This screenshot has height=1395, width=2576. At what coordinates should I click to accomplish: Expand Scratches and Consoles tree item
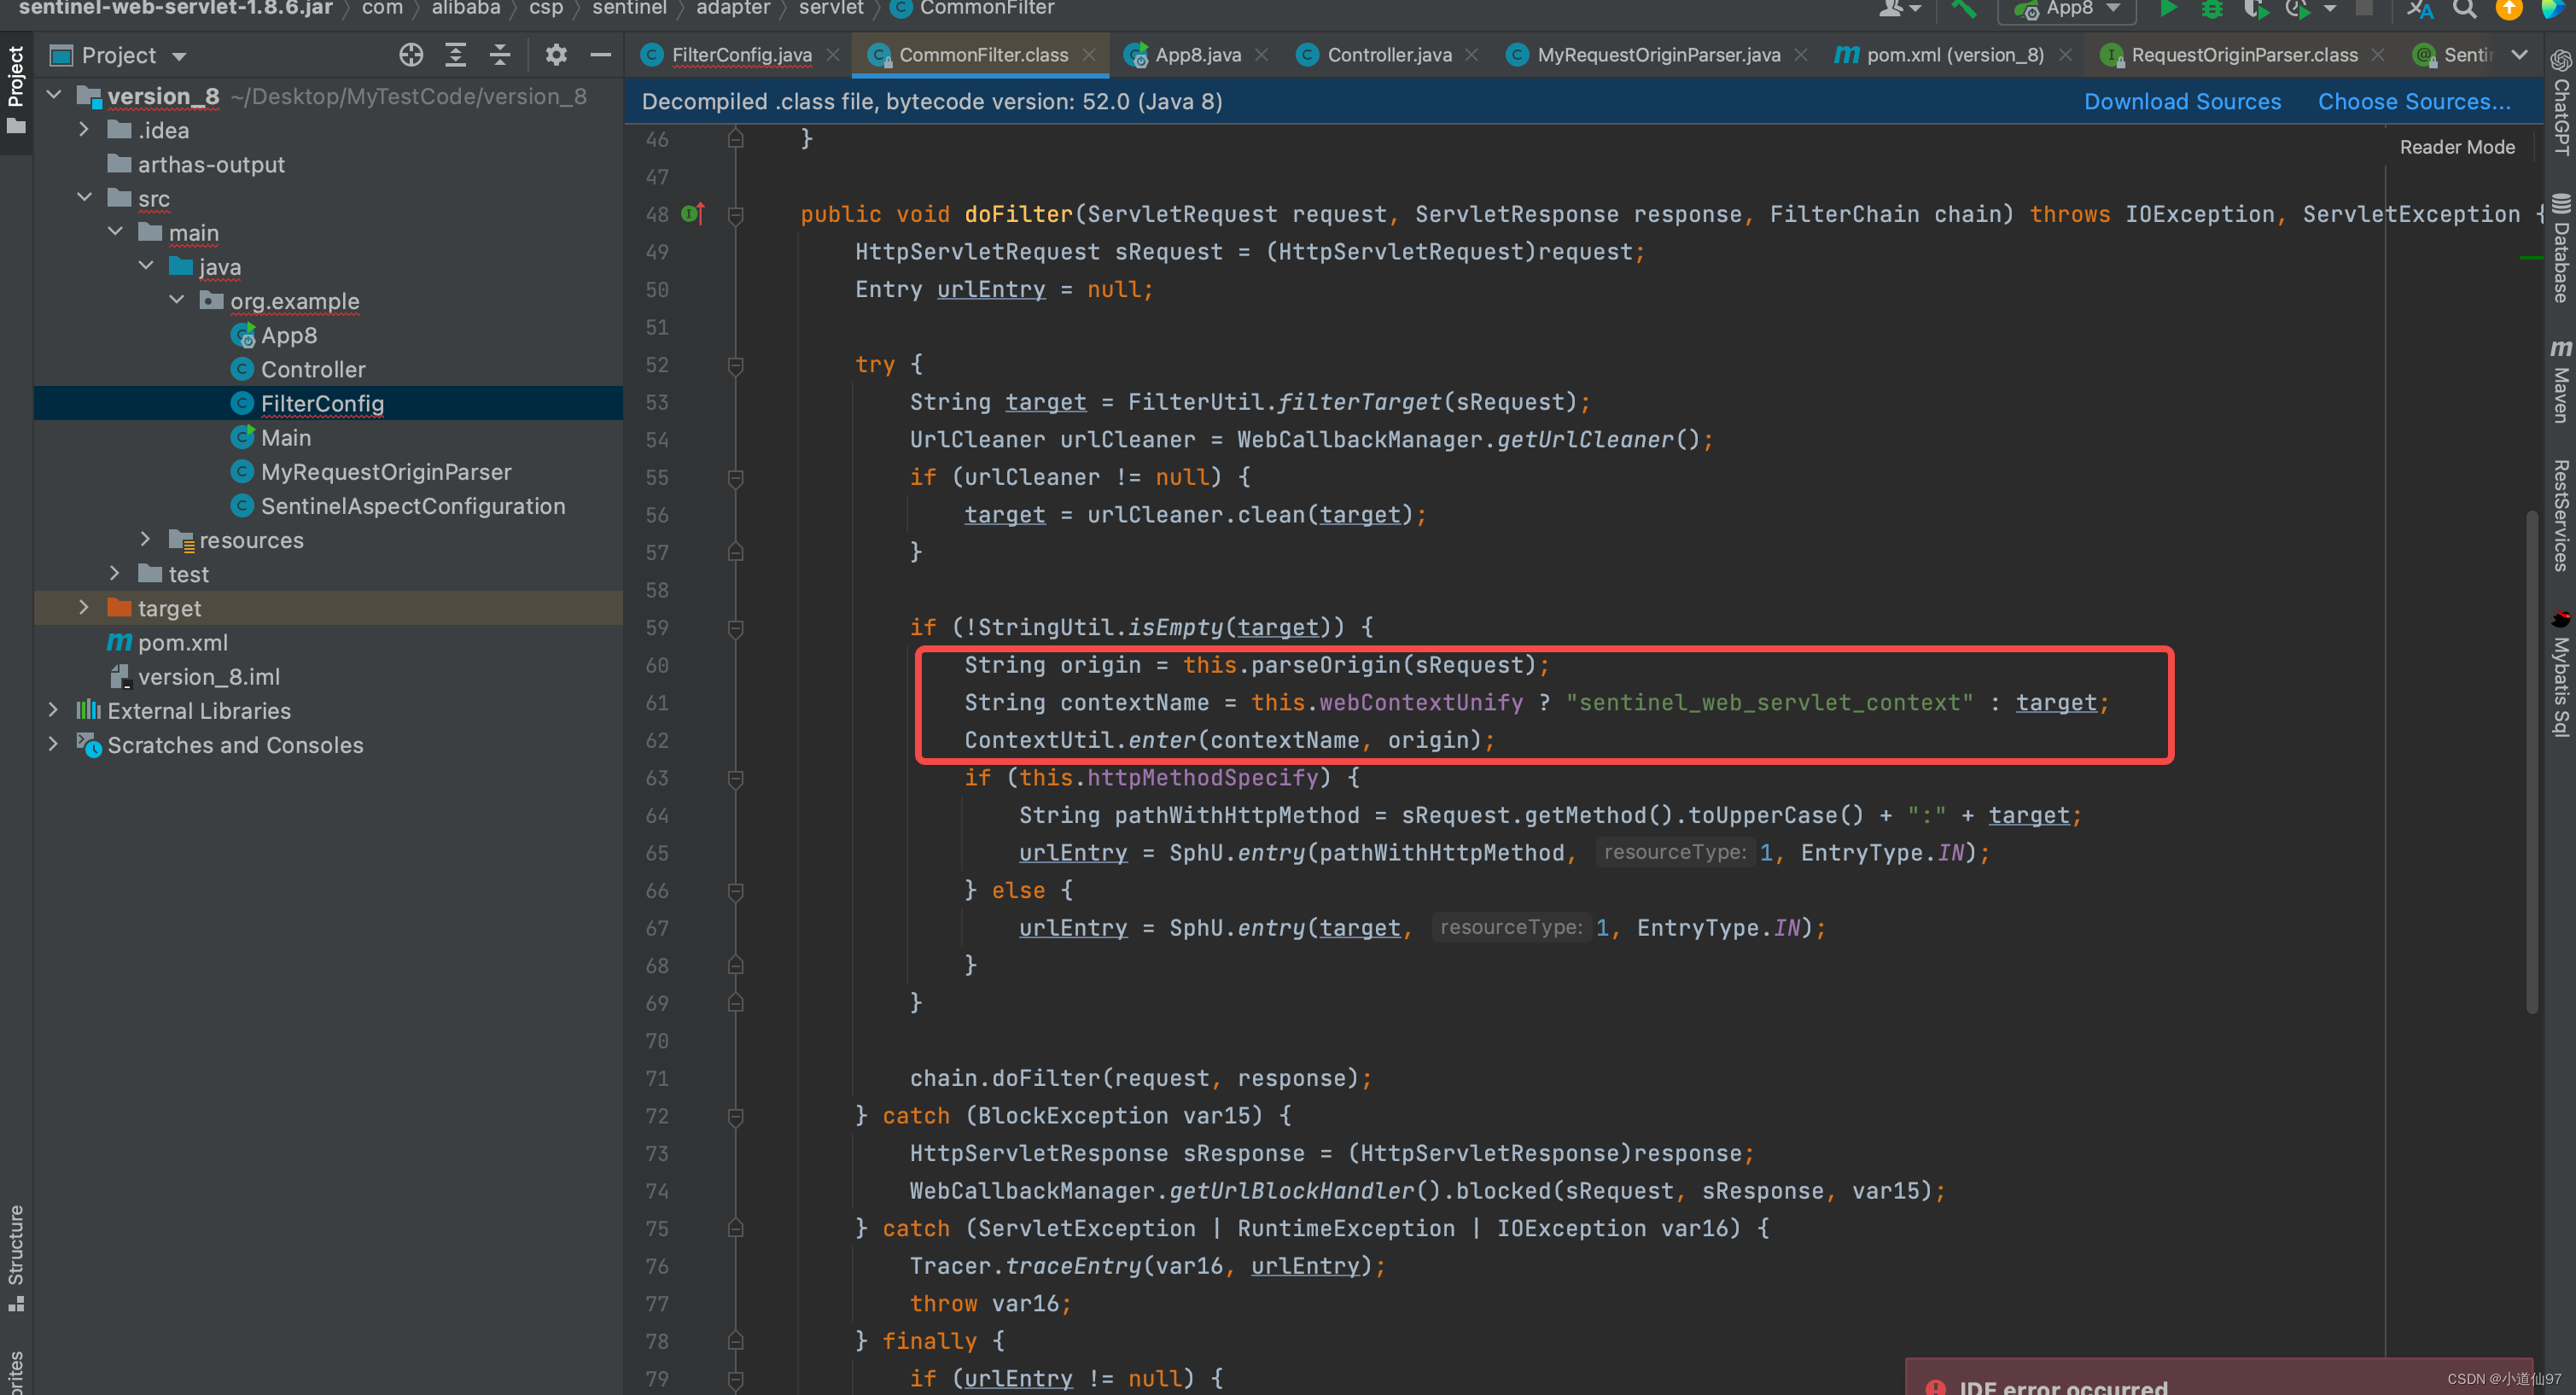(x=51, y=742)
